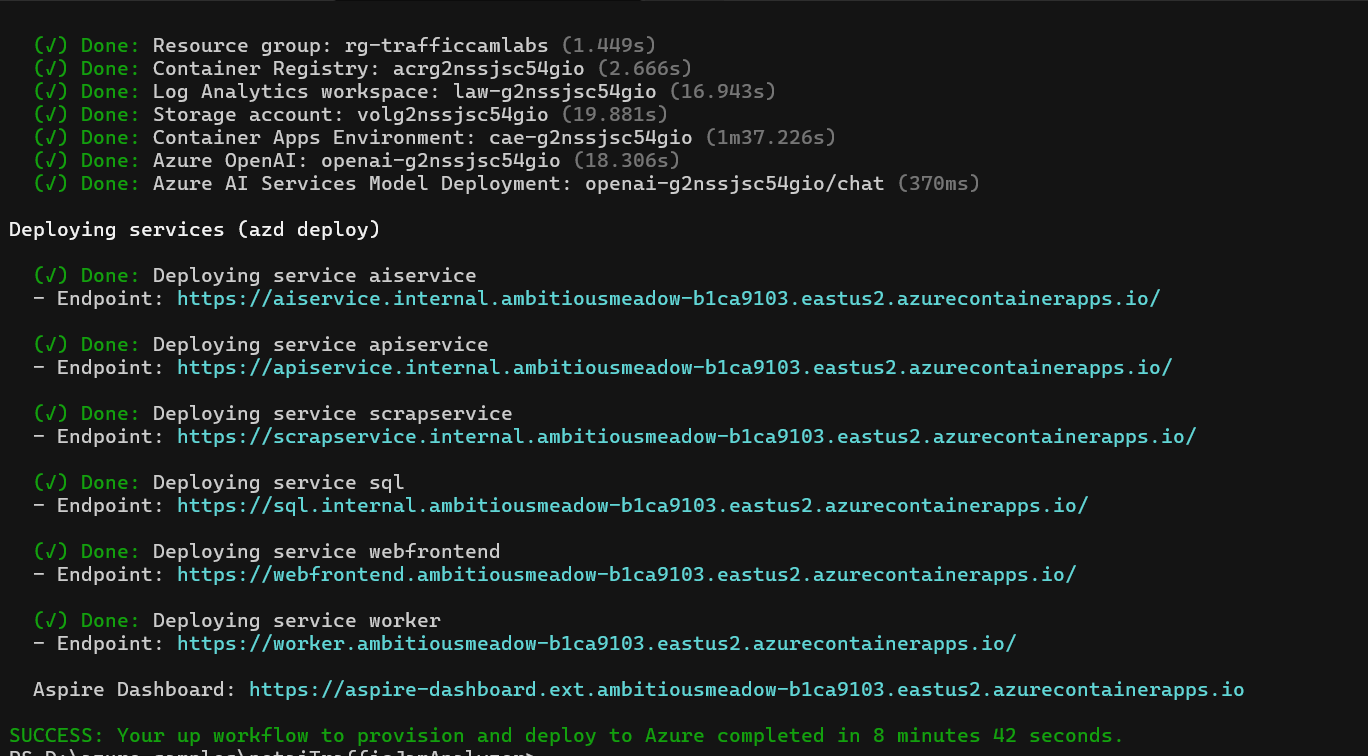The height and width of the screenshot is (756, 1368).
Task: Click 'Deploying service webfrontend' text
Action: click(327, 551)
